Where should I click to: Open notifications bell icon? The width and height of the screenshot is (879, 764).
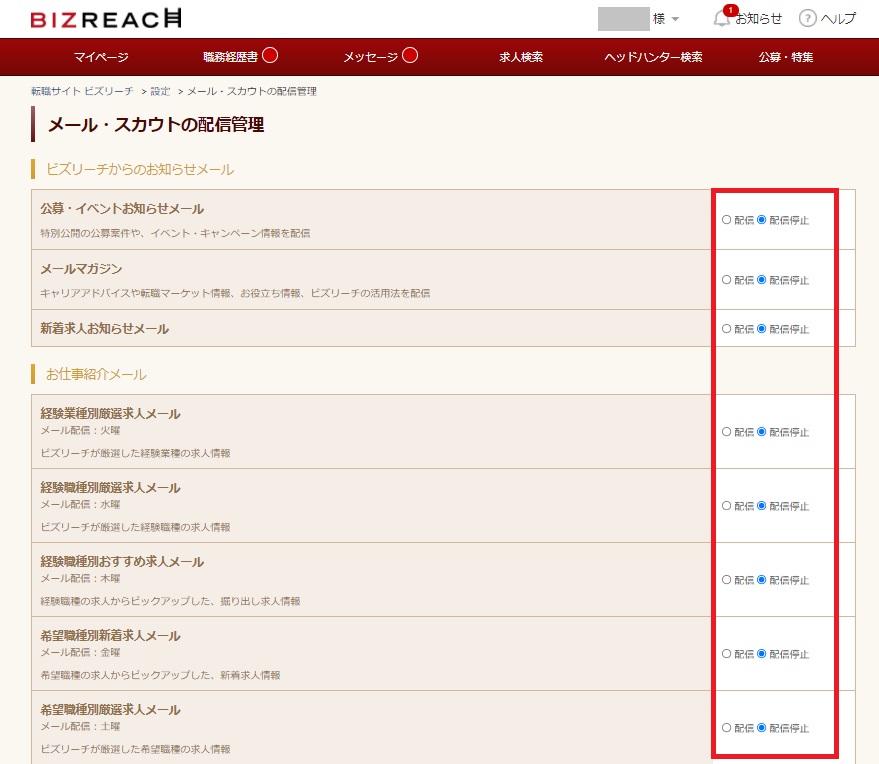(x=722, y=18)
